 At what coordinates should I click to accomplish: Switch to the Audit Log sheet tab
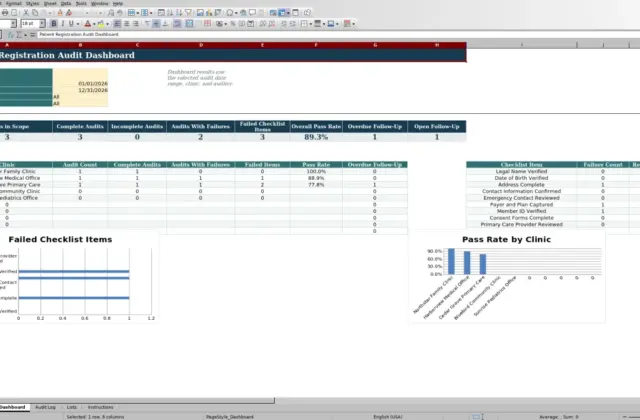pyautogui.click(x=45, y=407)
